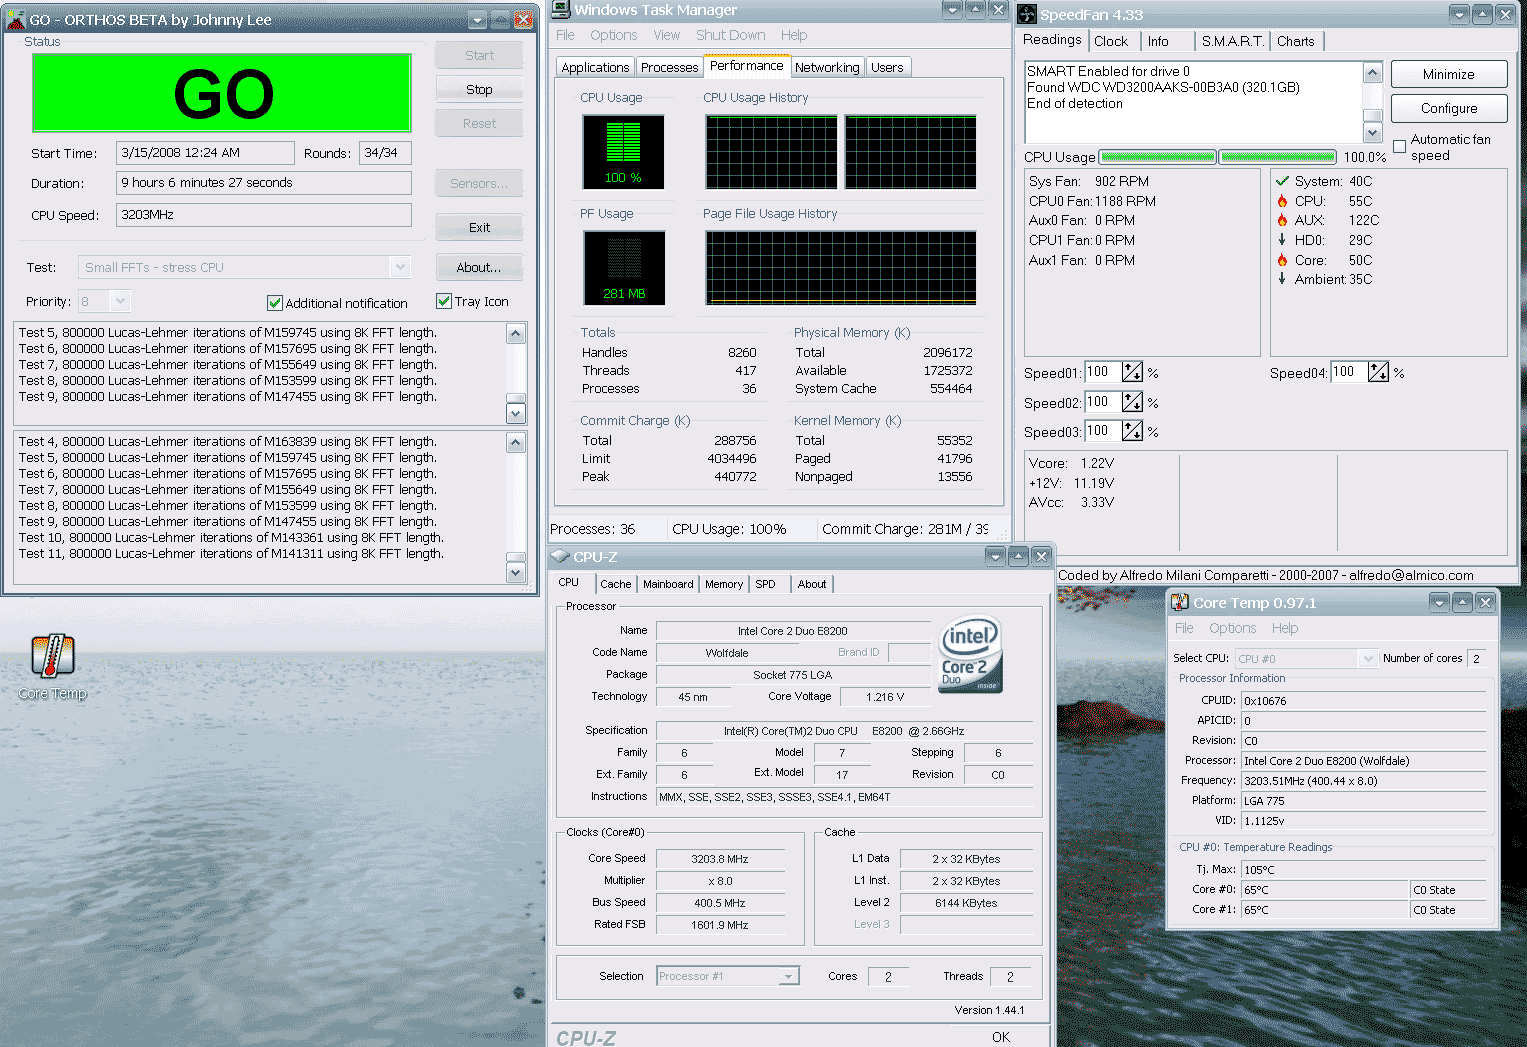Enable Automatic fan speed in SpeedFan
Viewport: 1527px width, 1047px height.
pyautogui.click(x=1399, y=147)
